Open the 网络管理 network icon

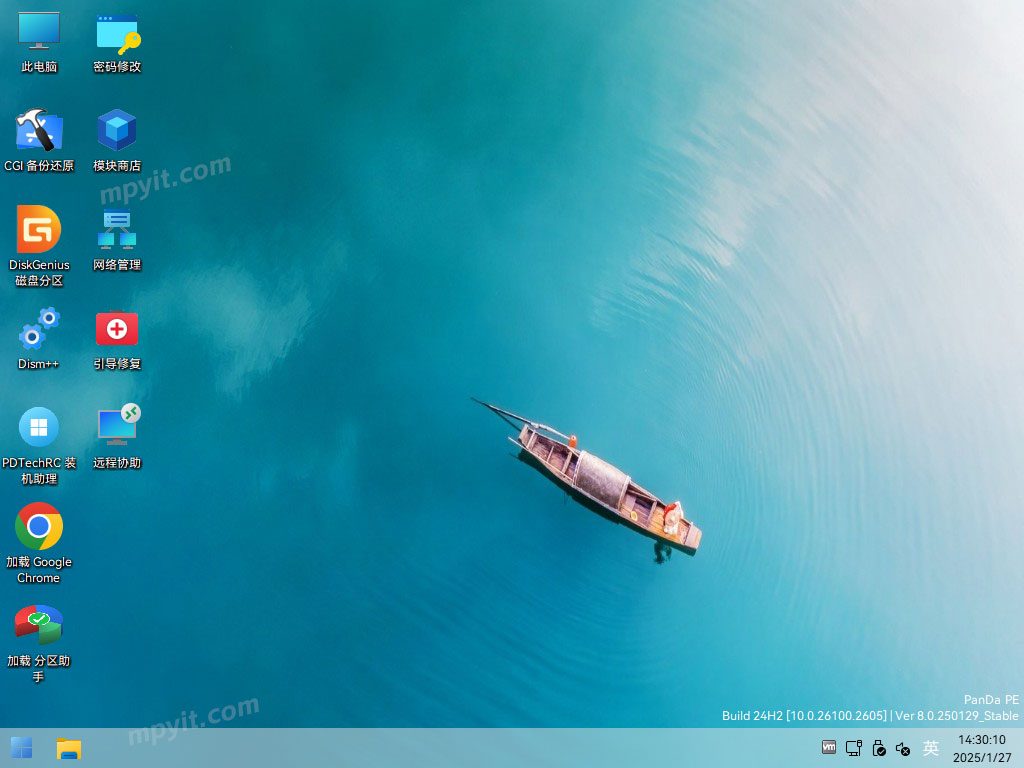[117, 240]
